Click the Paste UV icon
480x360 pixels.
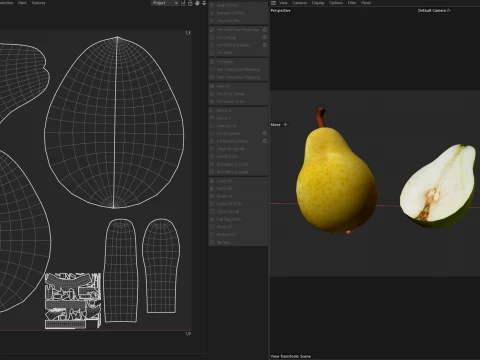click(x=212, y=188)
